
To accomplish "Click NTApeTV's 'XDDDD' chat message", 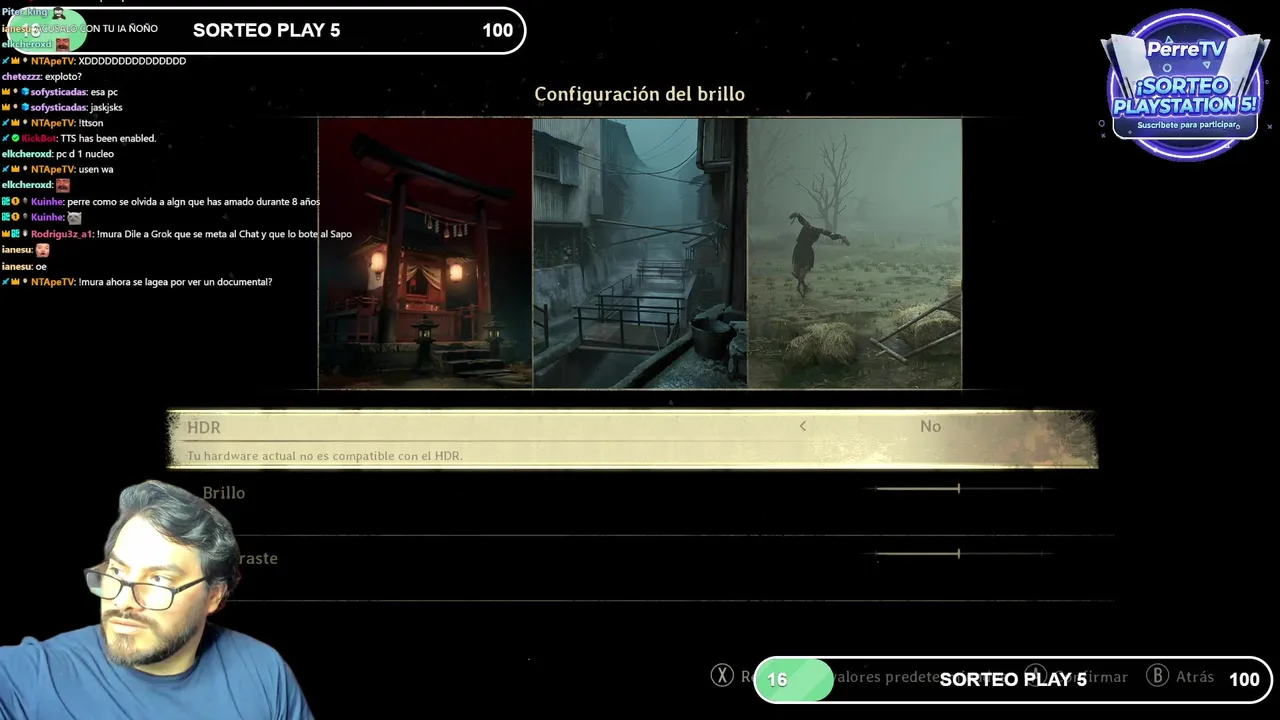I will pos(132,61).
